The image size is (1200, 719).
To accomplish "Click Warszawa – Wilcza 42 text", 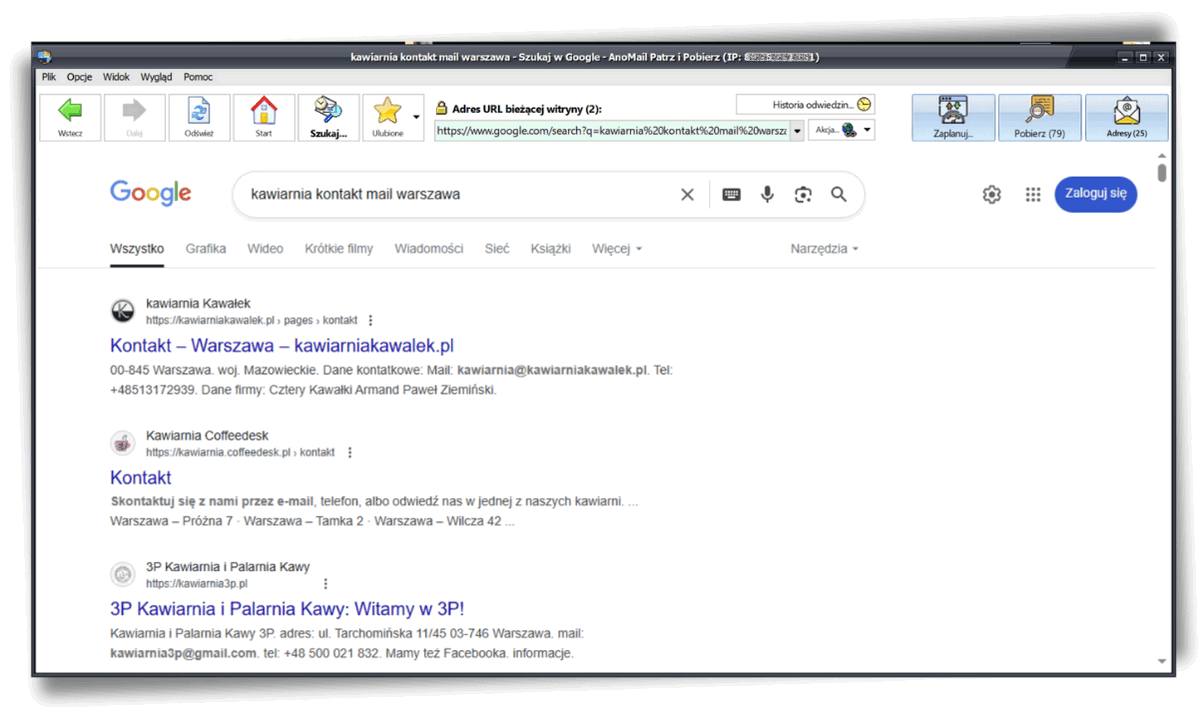I will click(x=438, y=522).
